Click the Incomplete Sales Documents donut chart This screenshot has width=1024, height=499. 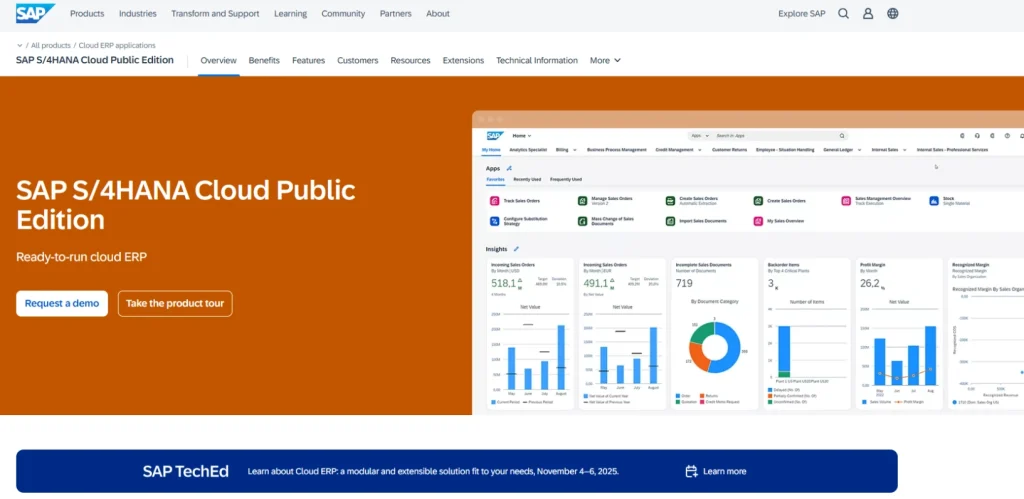(x=714, y=348)
